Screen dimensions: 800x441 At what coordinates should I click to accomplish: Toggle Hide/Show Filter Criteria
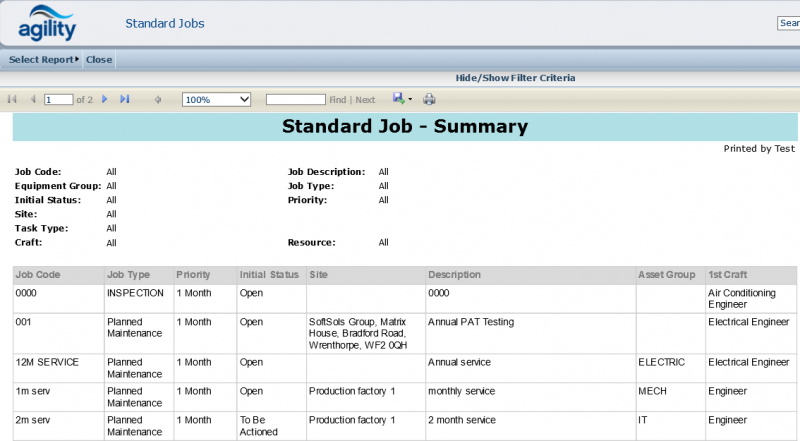pos(515,78)
